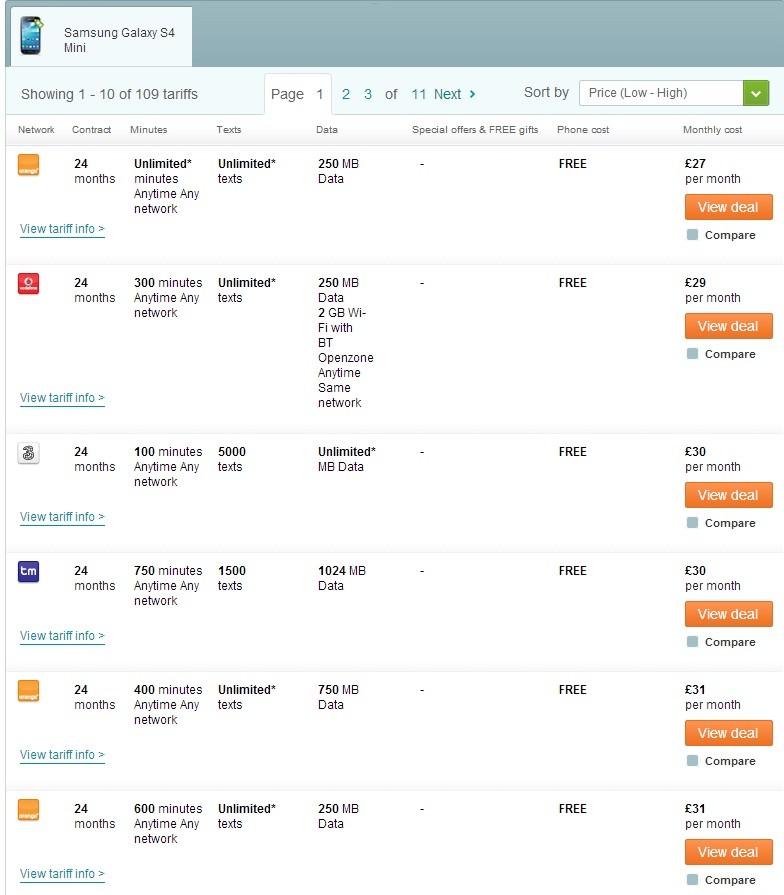Click Orange logo on 600 minutes tariff
The height and width of the screenshot is (895, 784).
(29, 810)
